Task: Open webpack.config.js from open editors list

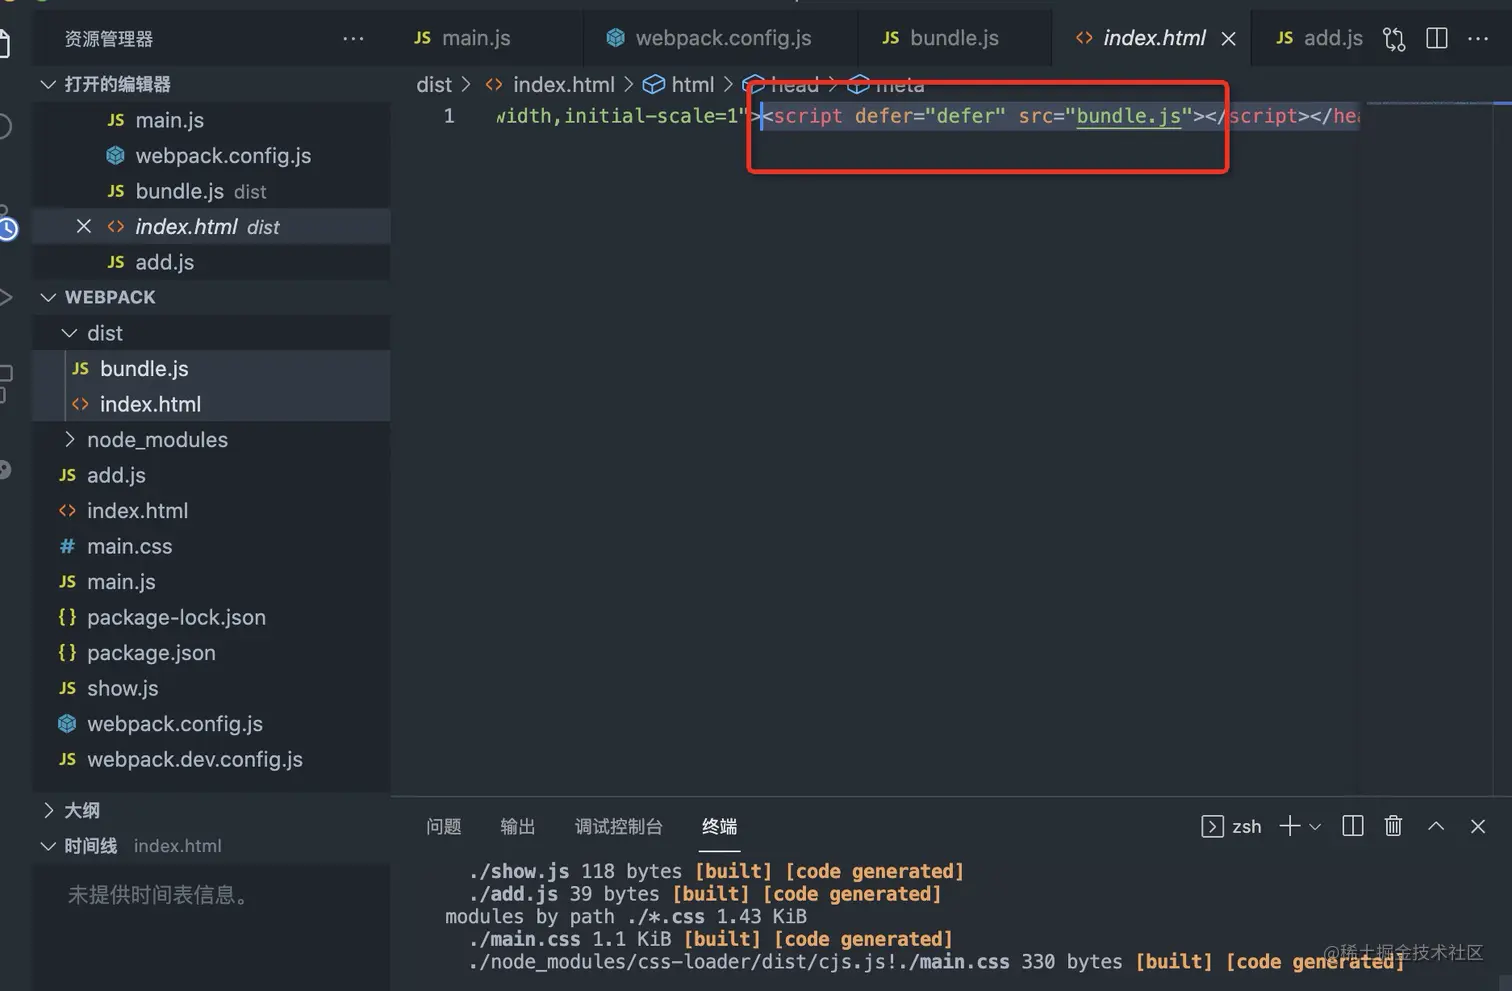Action: click(211, 155)
